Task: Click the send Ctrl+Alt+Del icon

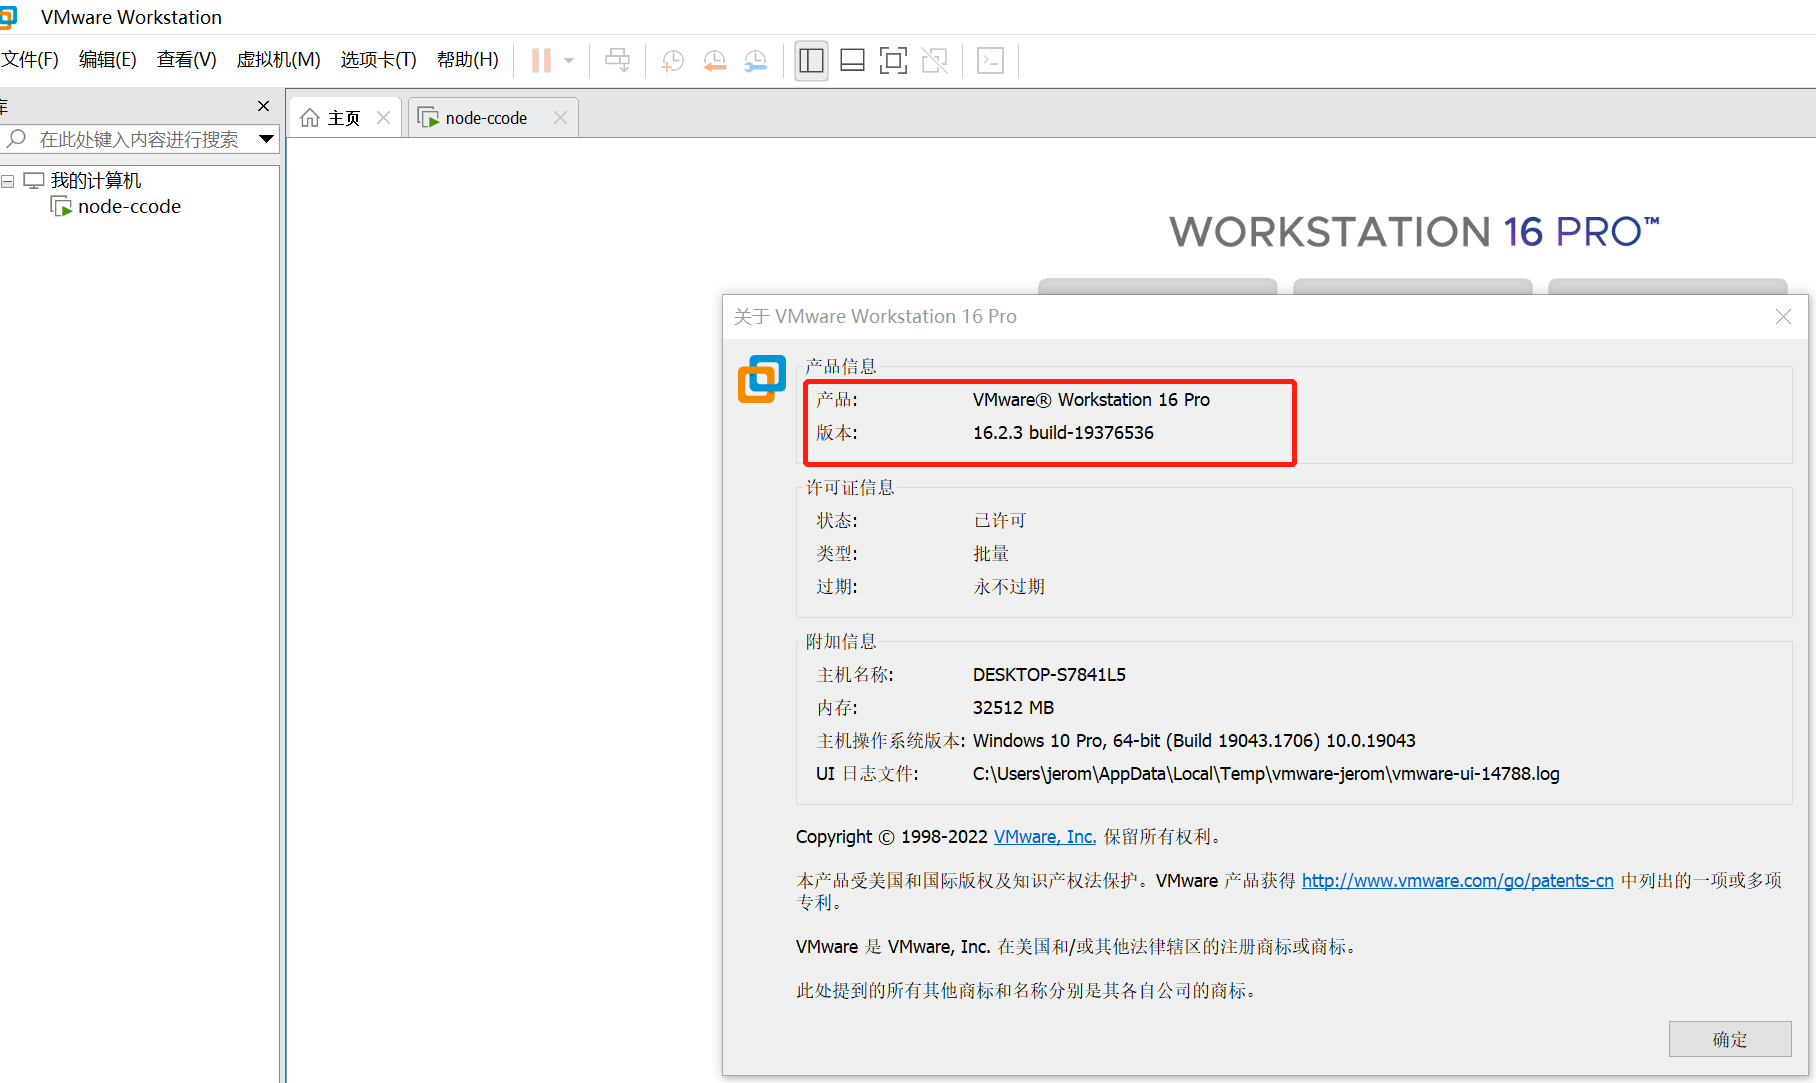Action: click(x=618, y=61)
